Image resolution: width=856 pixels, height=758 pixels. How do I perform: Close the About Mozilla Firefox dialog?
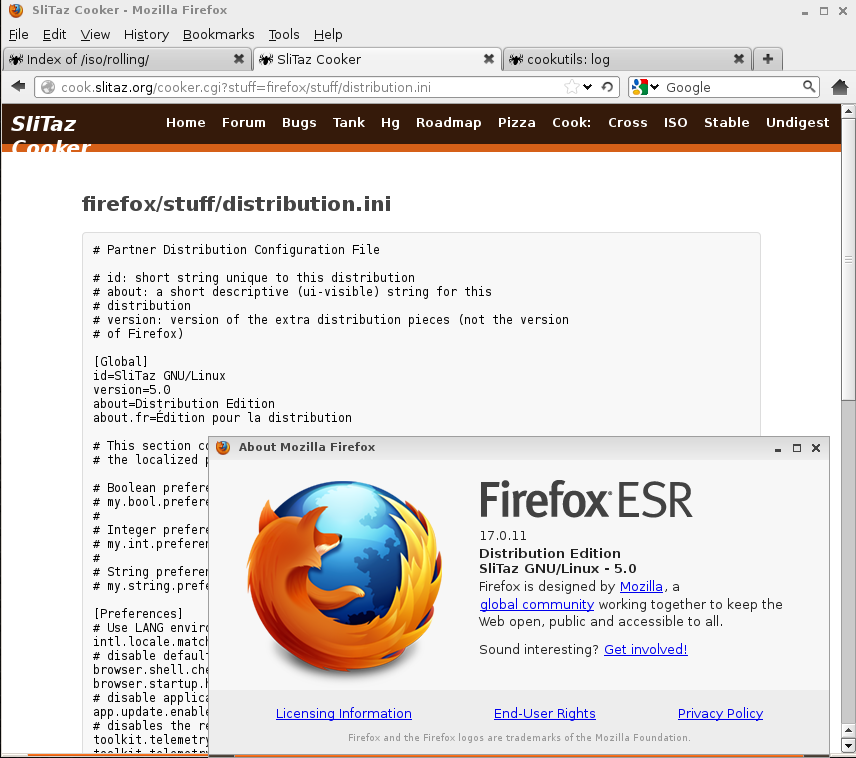click(816, 448)
